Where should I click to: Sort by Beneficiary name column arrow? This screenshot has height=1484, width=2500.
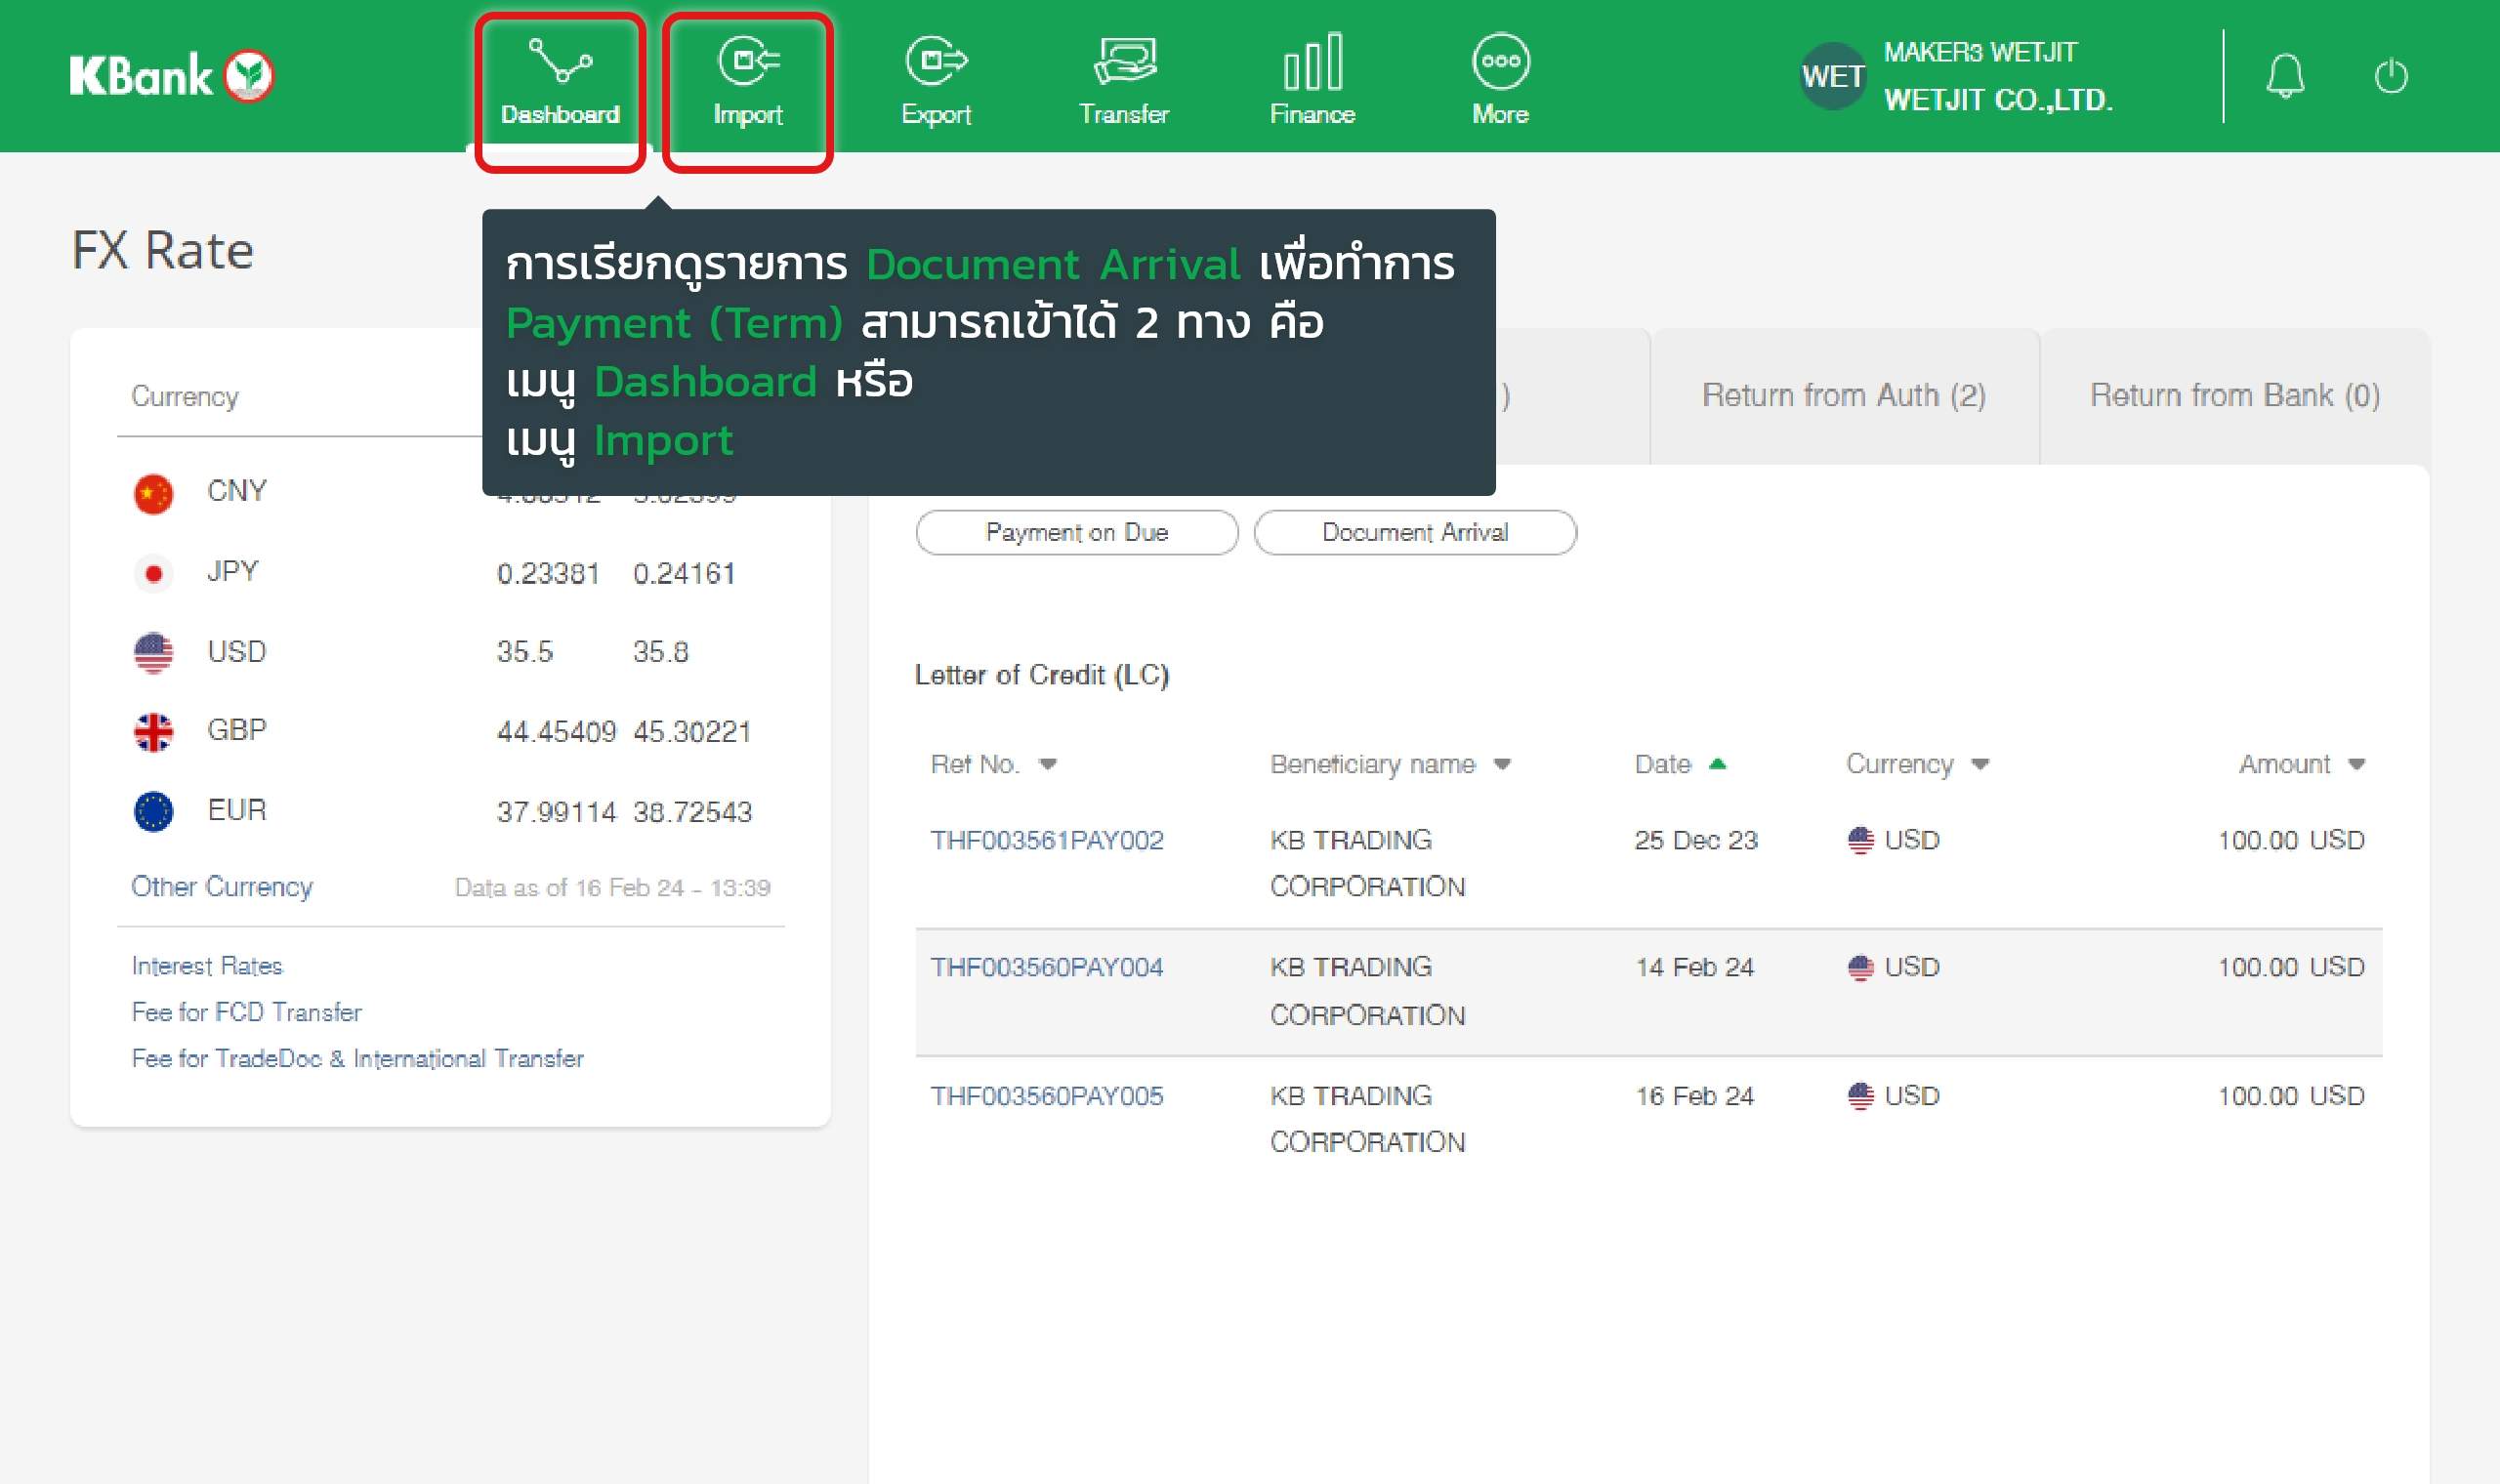click(x=1501, y=764)
